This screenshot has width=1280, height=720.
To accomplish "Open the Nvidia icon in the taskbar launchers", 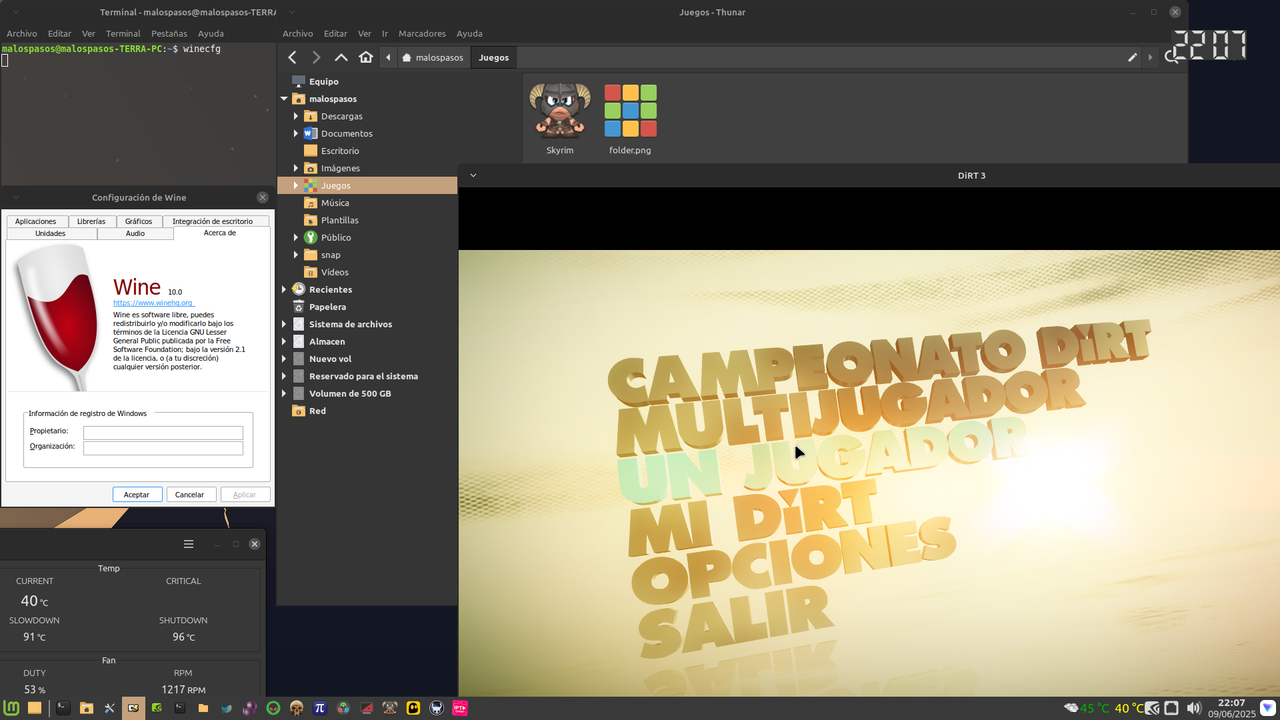I will pyautogui.click(x=157, y=708).
